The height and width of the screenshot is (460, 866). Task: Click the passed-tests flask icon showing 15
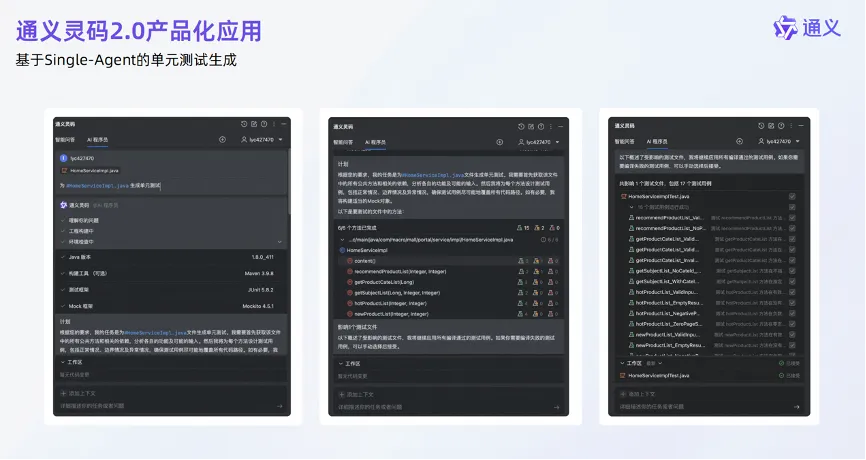pos(519,228)
